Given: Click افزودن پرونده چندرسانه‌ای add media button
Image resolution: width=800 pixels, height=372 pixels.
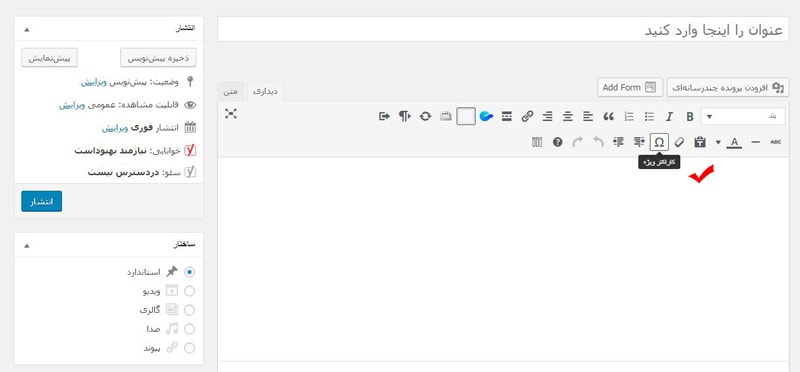Looking at the screenshot, I should (x=728, y=87).
